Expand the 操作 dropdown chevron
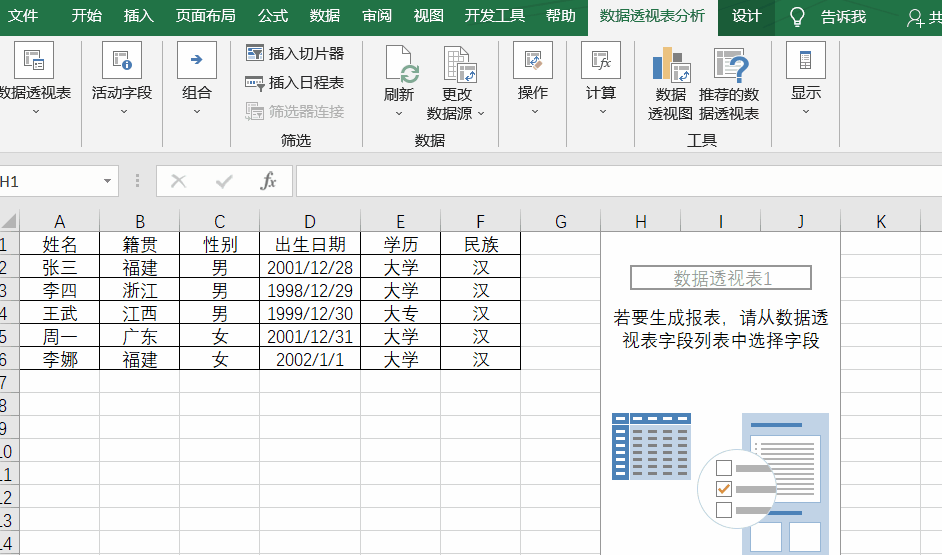Image resolution: width=942 pixels, height=555 pixels. pos(535,112)
